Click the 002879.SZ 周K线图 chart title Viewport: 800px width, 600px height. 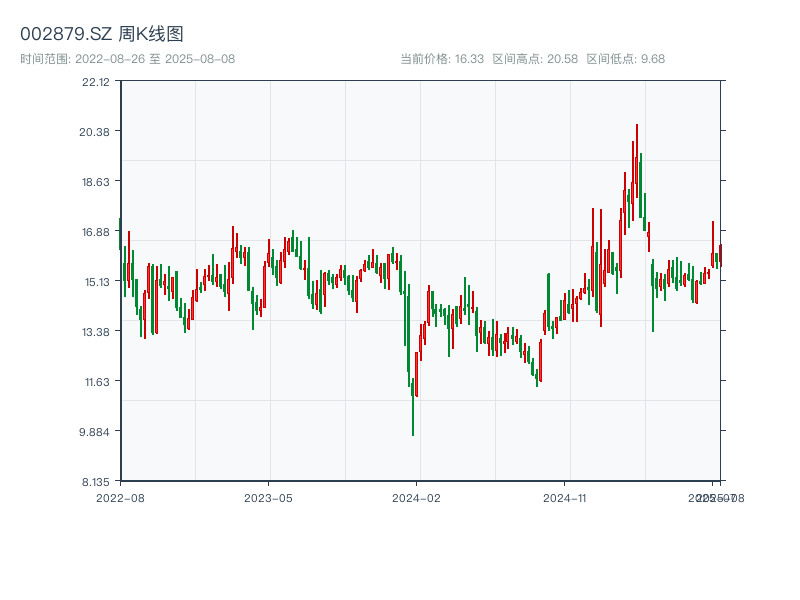(102, 35)
